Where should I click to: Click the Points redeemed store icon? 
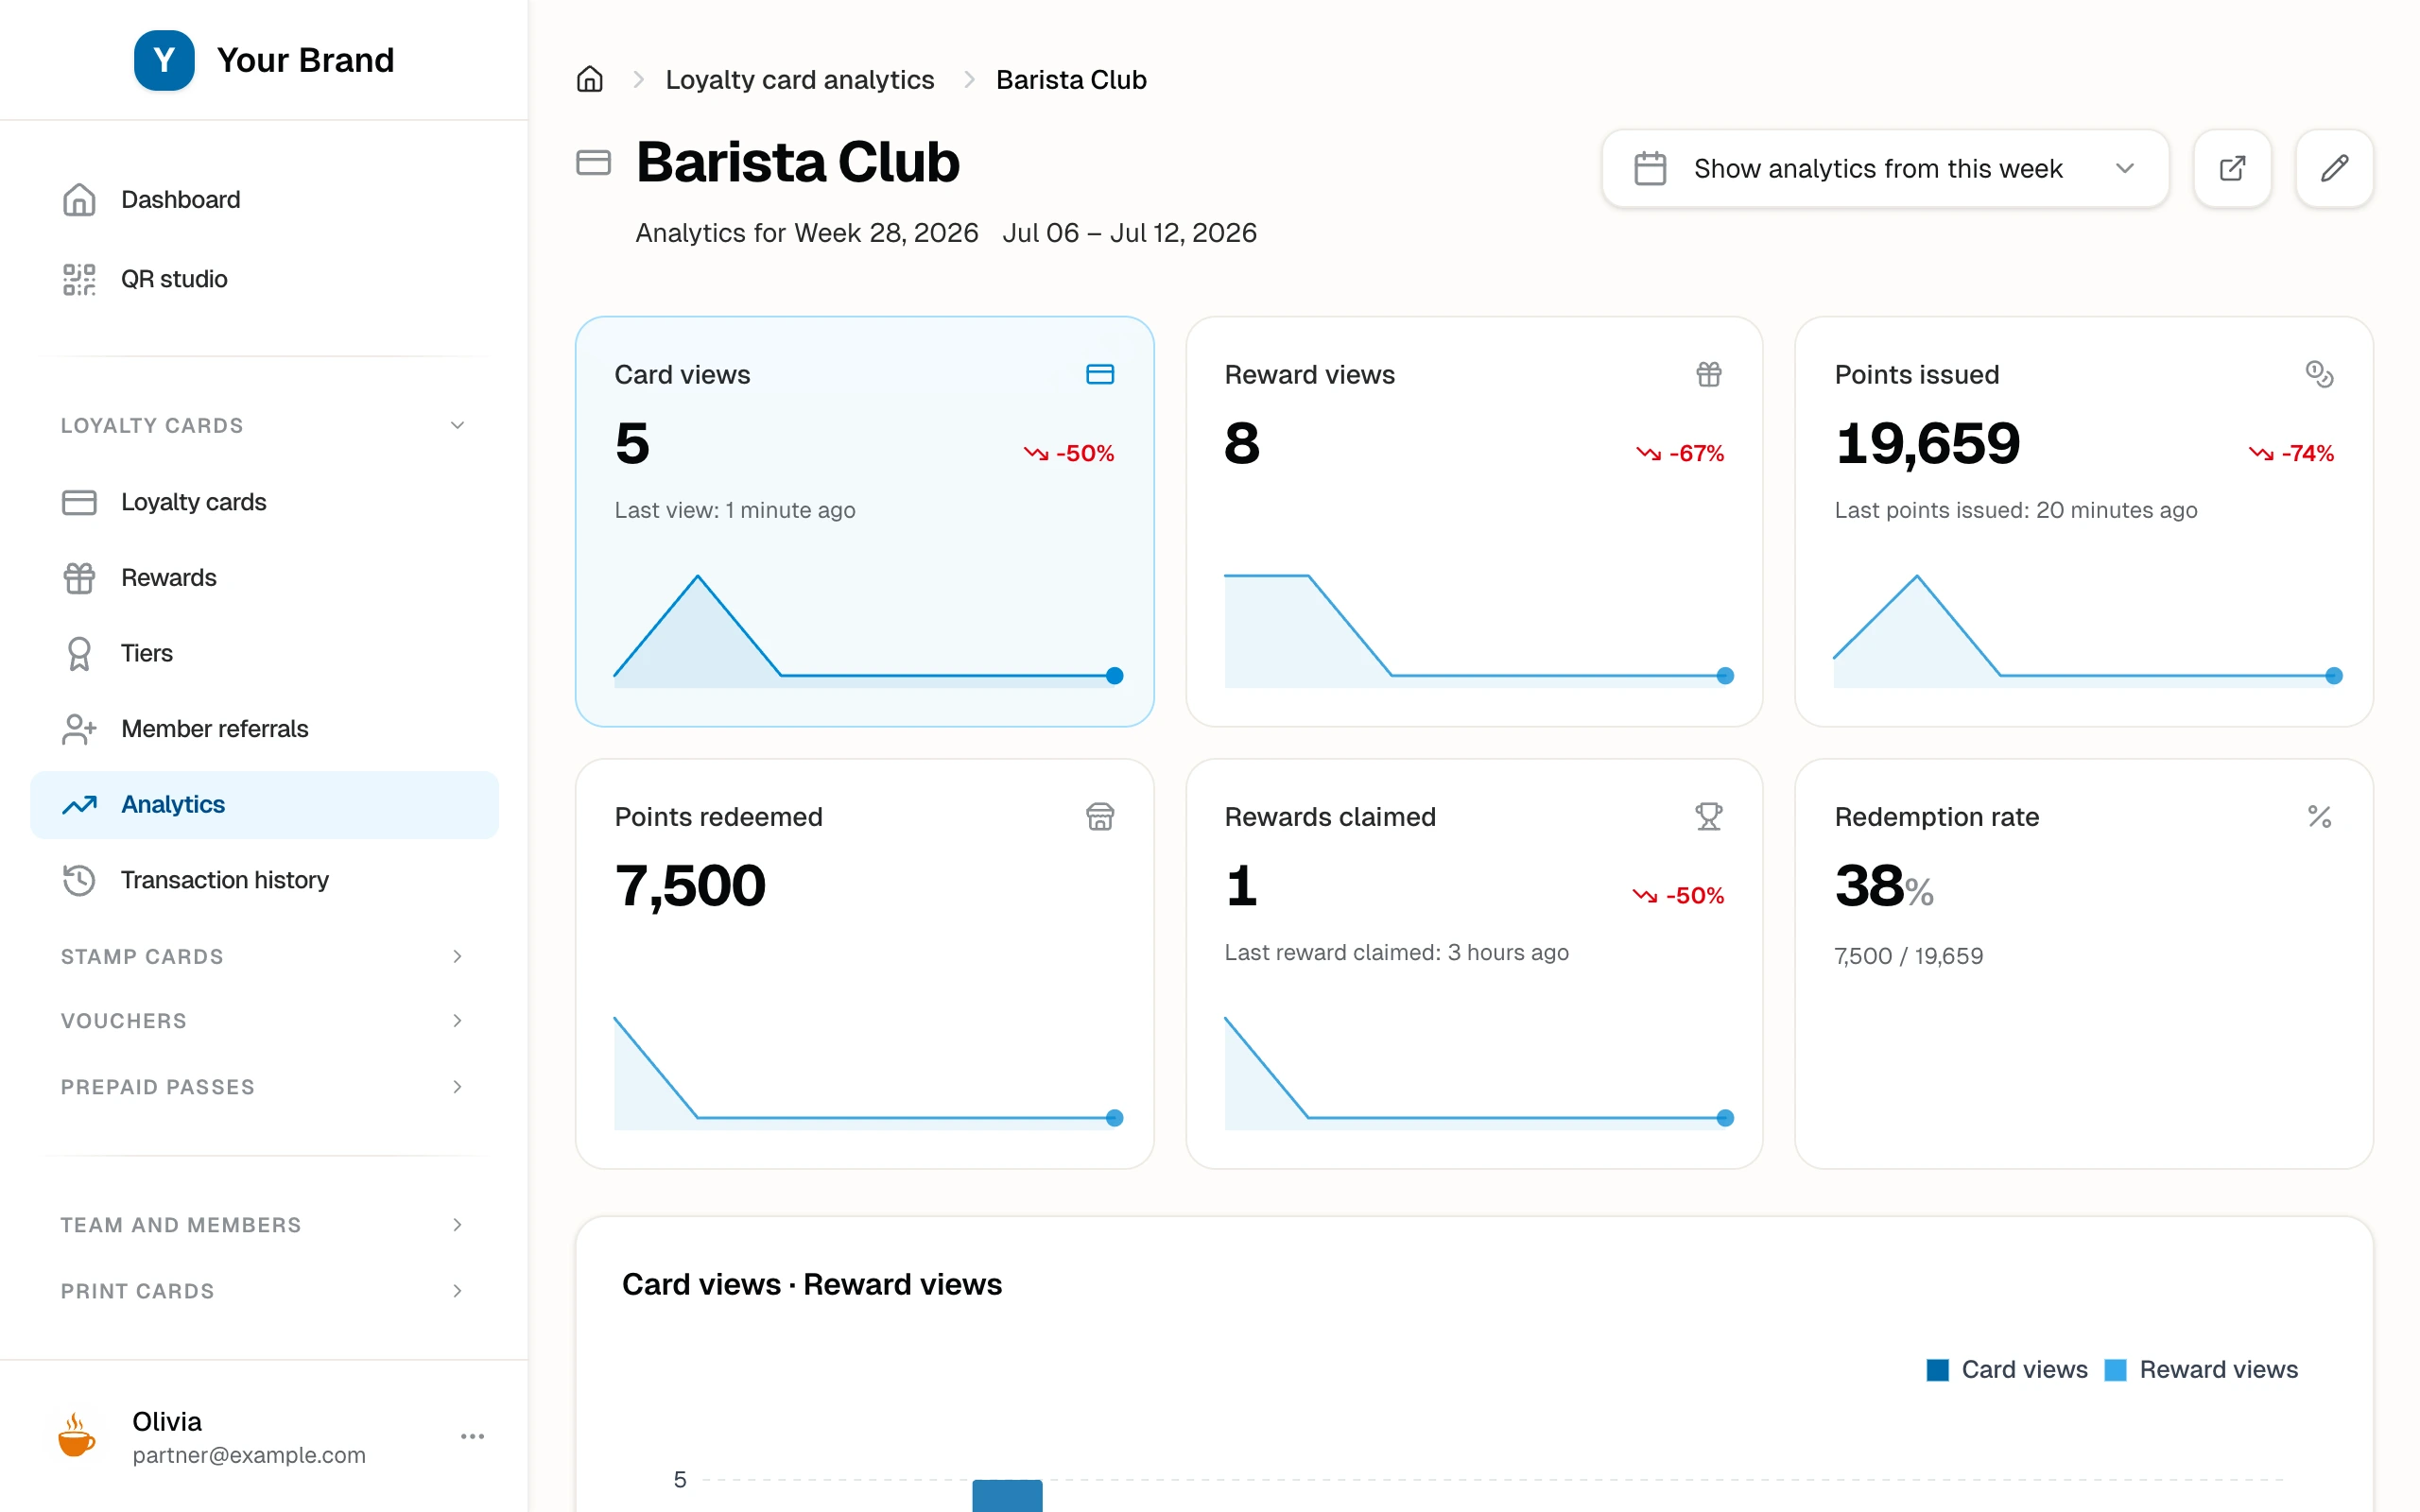click(x=1100, y=816)
